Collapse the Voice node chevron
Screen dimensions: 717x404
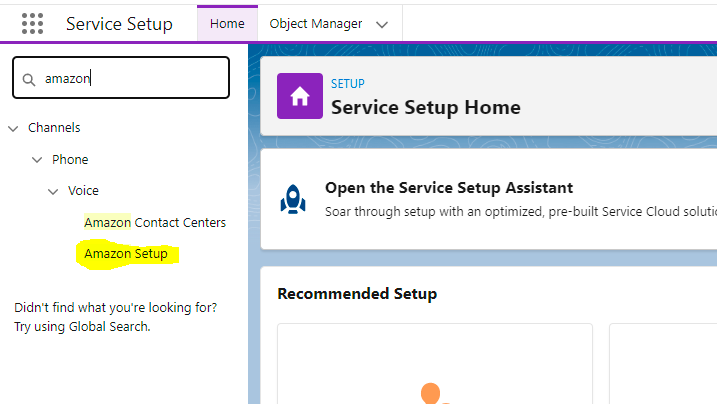tap(53, 191)
